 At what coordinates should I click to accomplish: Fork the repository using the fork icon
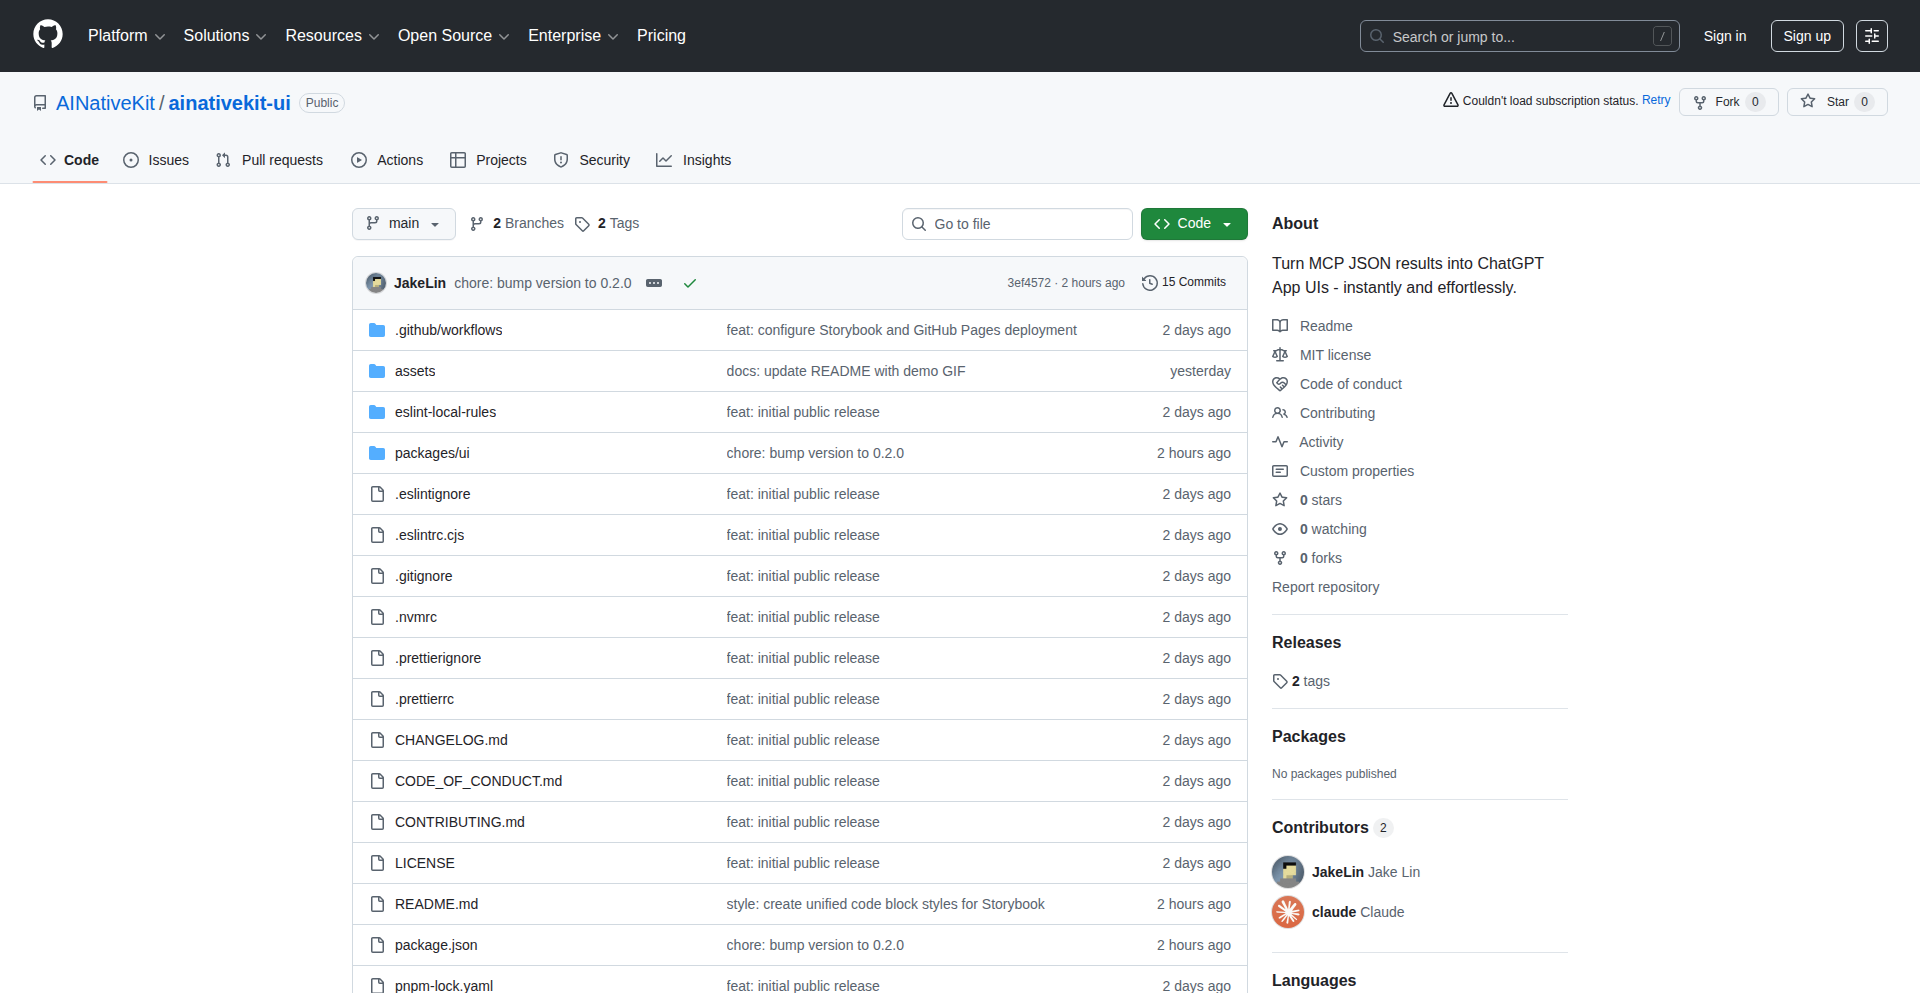click(1700, 101)
